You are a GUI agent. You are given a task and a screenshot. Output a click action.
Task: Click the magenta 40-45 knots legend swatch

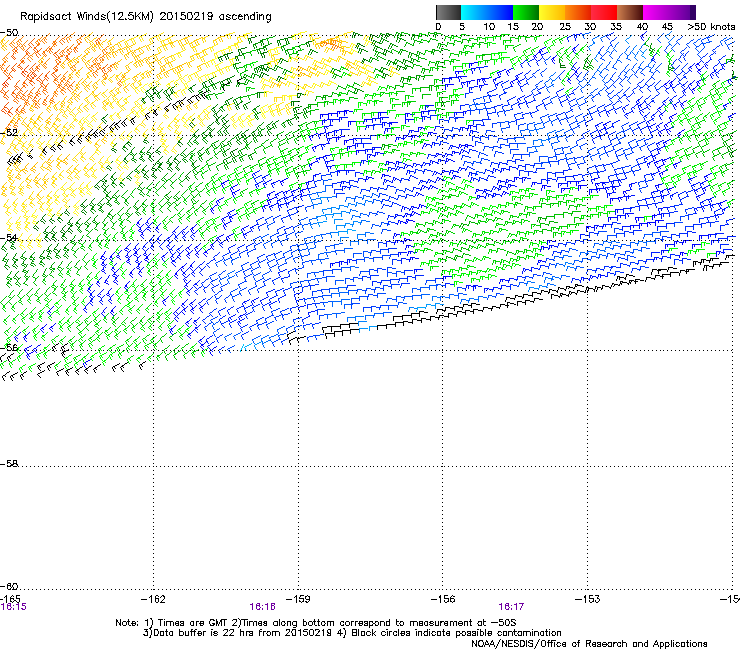pyautogui.click(x=656, y=12)
